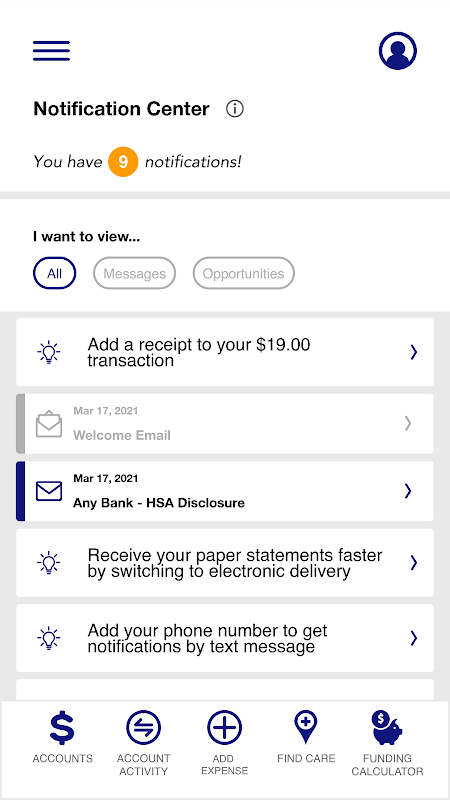
Task: Open Any Bank - HSA Disclosure message
Action: tap(225, 491)
